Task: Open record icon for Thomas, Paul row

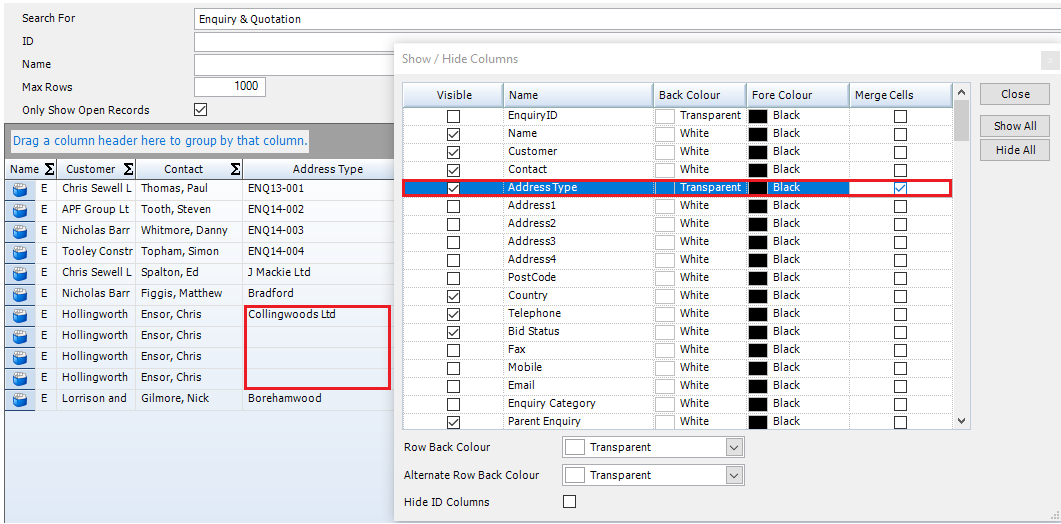Action: coord(20,189)
